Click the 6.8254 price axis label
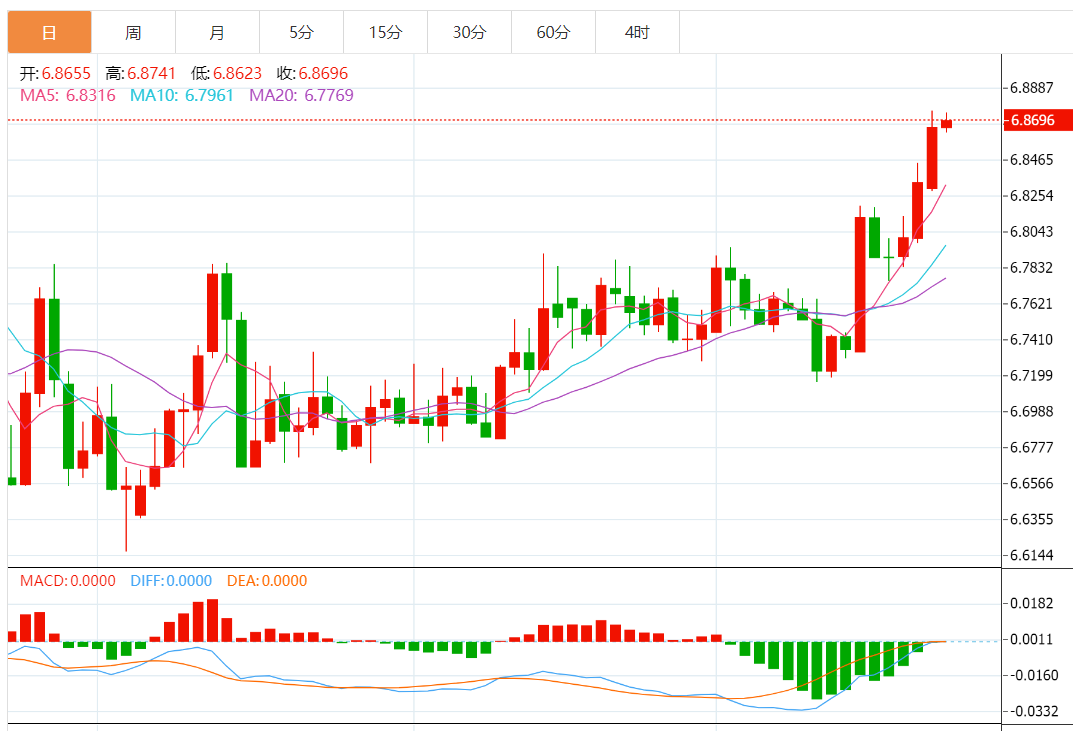1073x731 pixels. pyautogui.click(x=1032, y=196)
